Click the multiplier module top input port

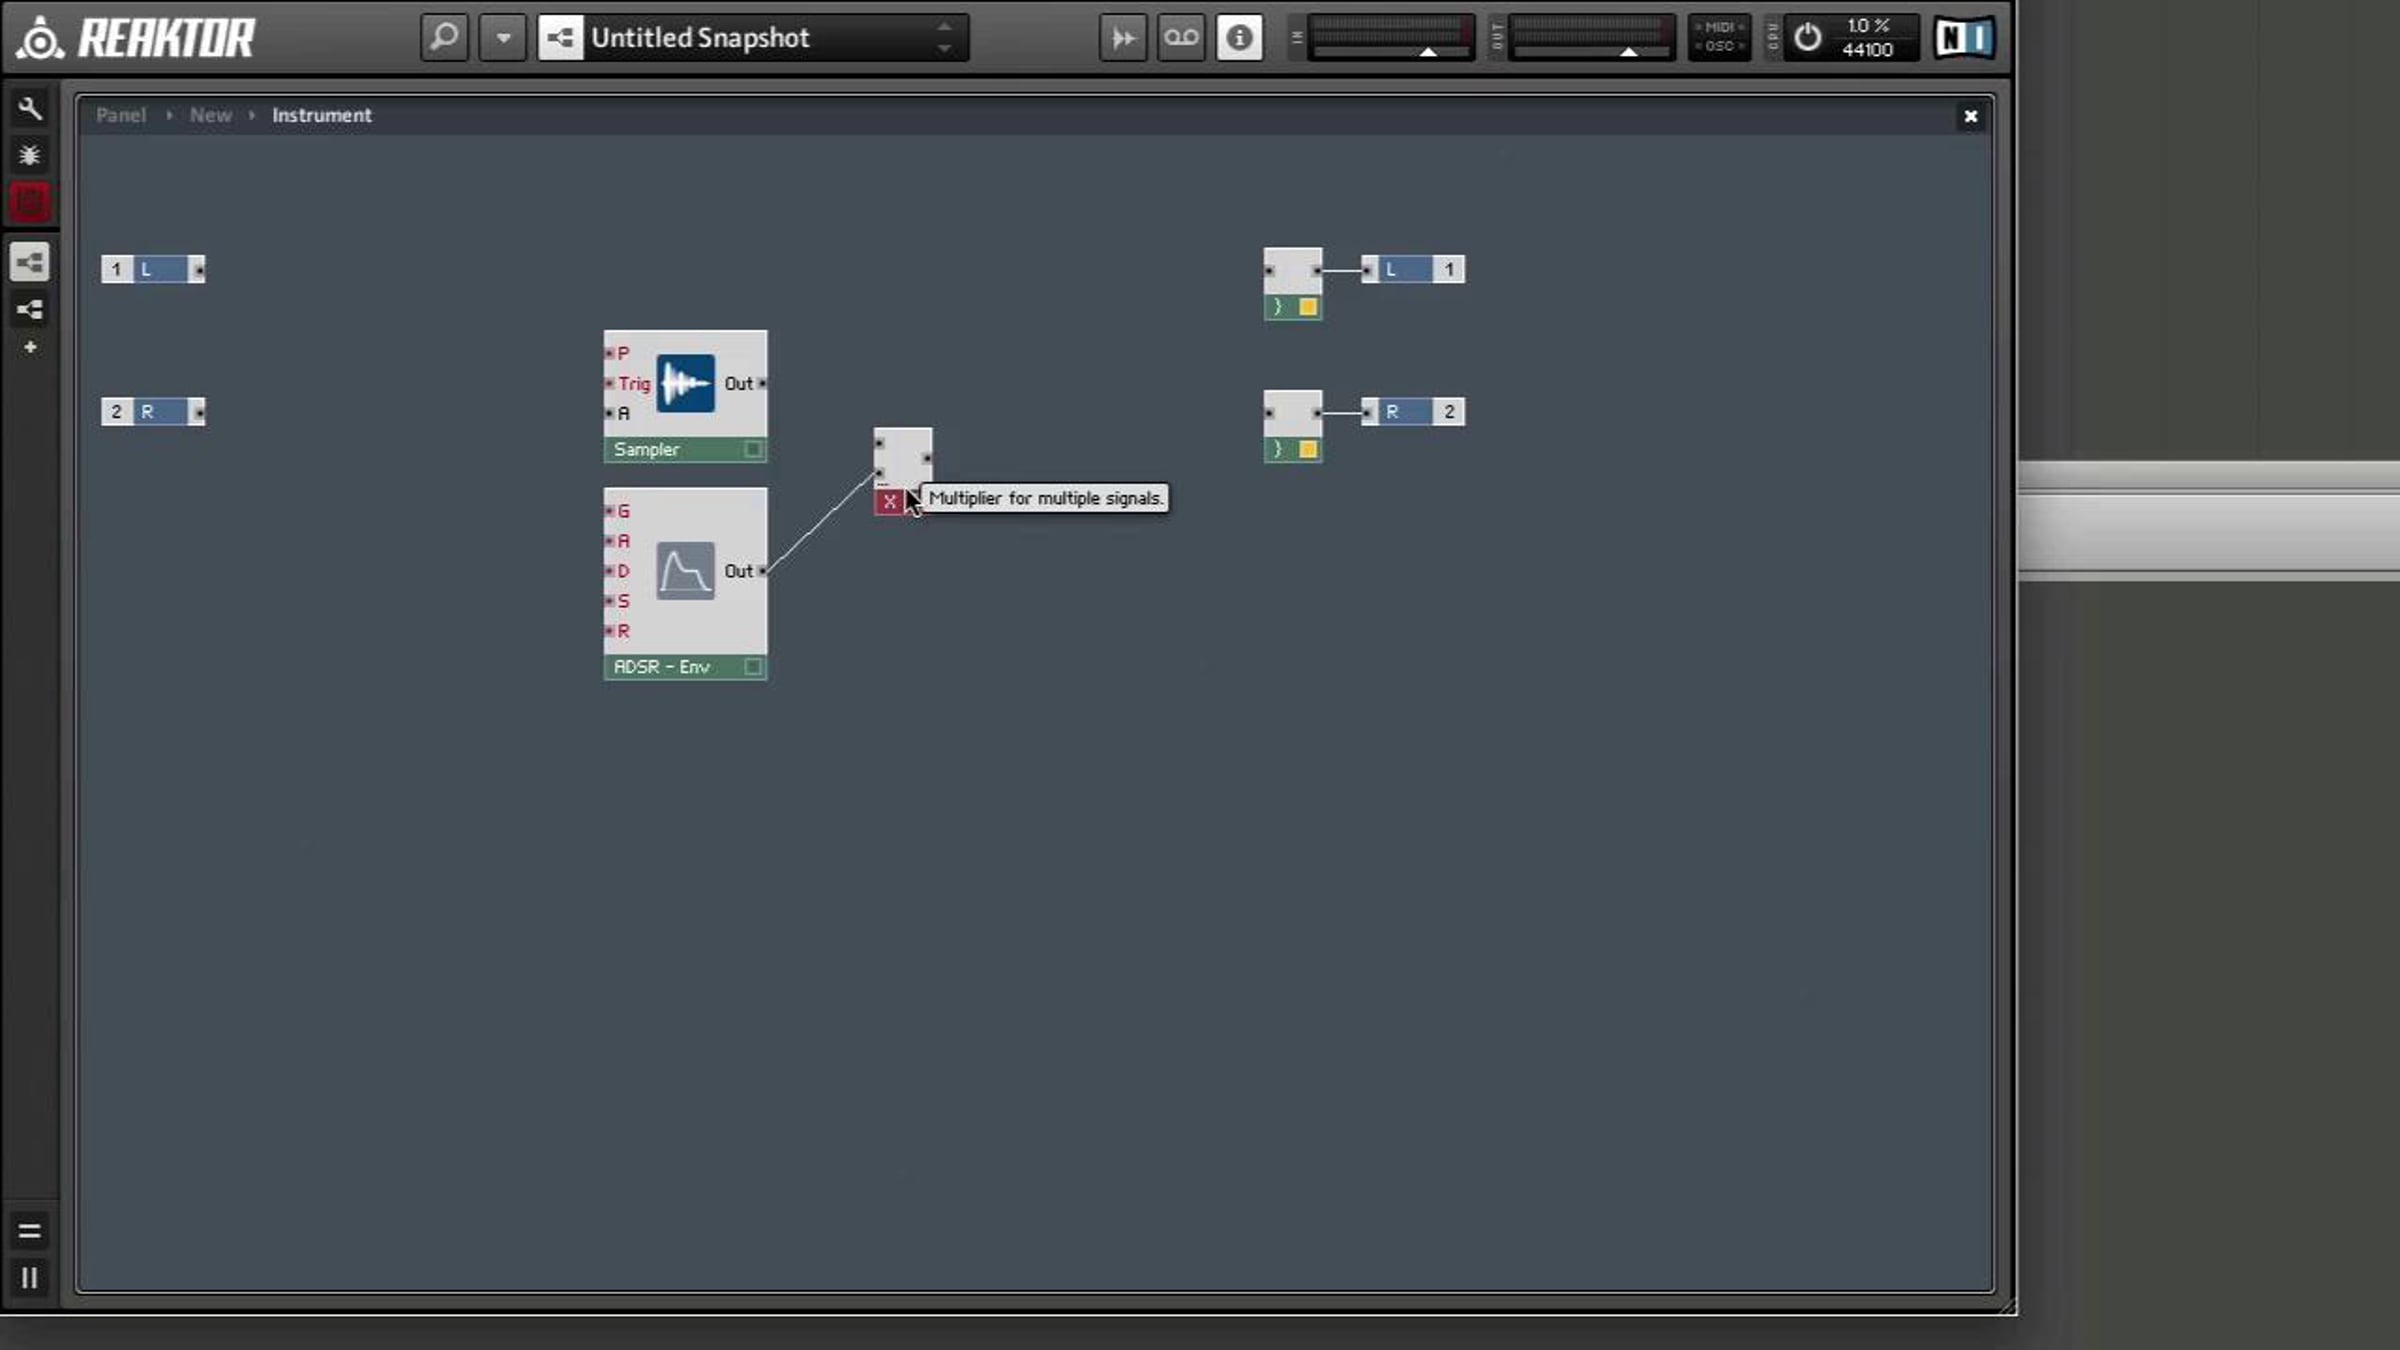pos(880,443)
